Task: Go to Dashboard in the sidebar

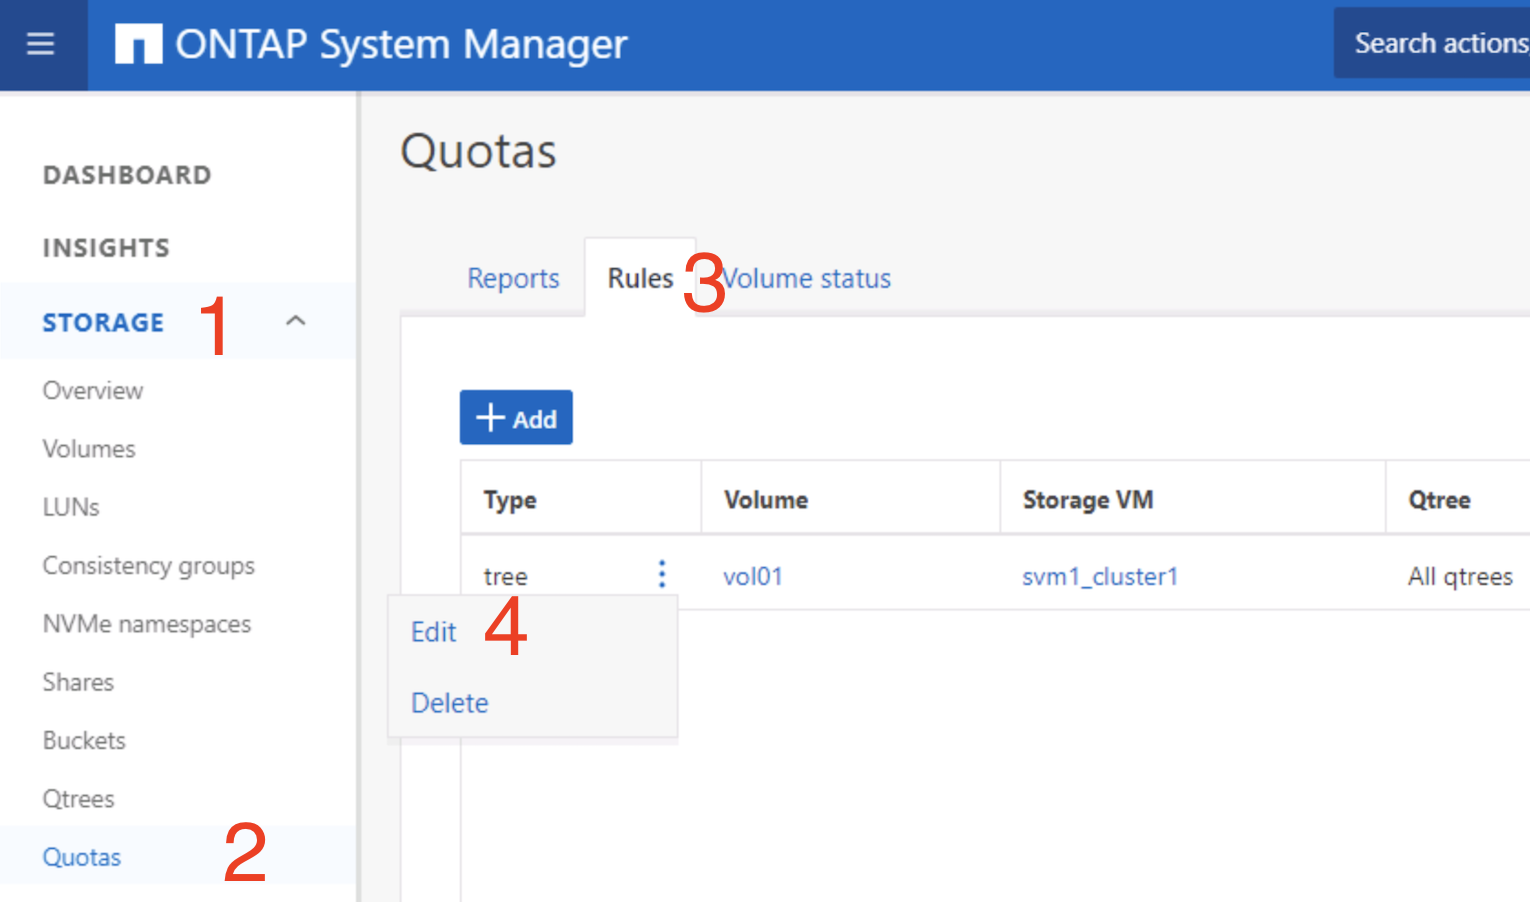Action: (127, 175)
